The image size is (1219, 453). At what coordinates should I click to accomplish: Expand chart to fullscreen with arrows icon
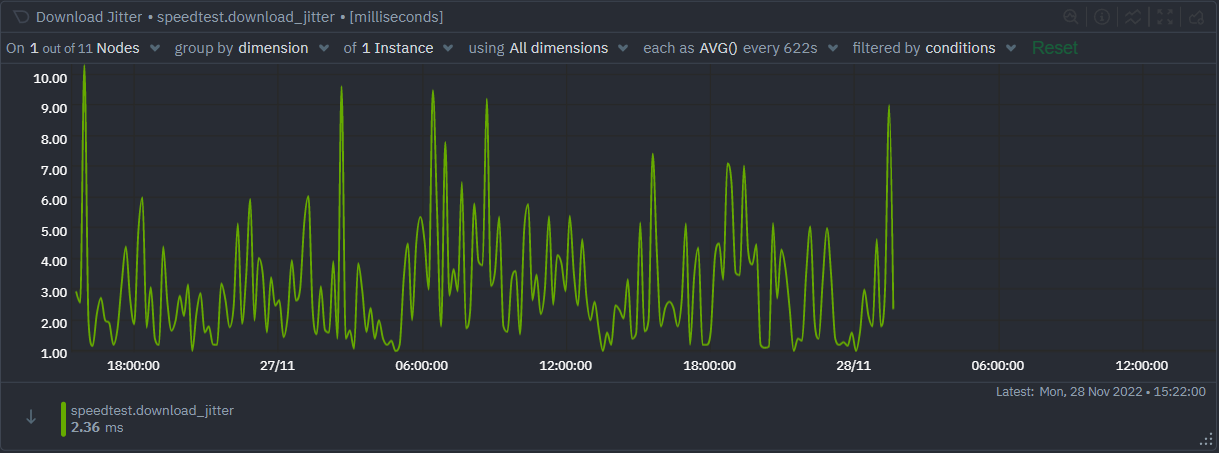(x=1165, y=17)
